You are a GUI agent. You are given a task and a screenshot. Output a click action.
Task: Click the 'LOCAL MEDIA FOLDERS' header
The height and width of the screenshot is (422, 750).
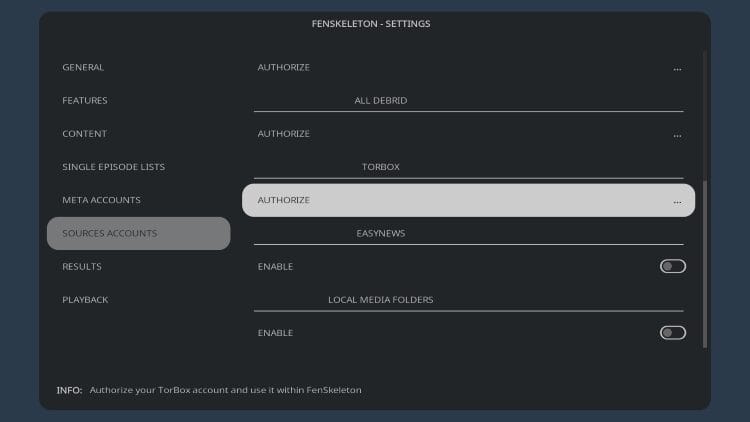pyautogui.click(x=381, y=300)
